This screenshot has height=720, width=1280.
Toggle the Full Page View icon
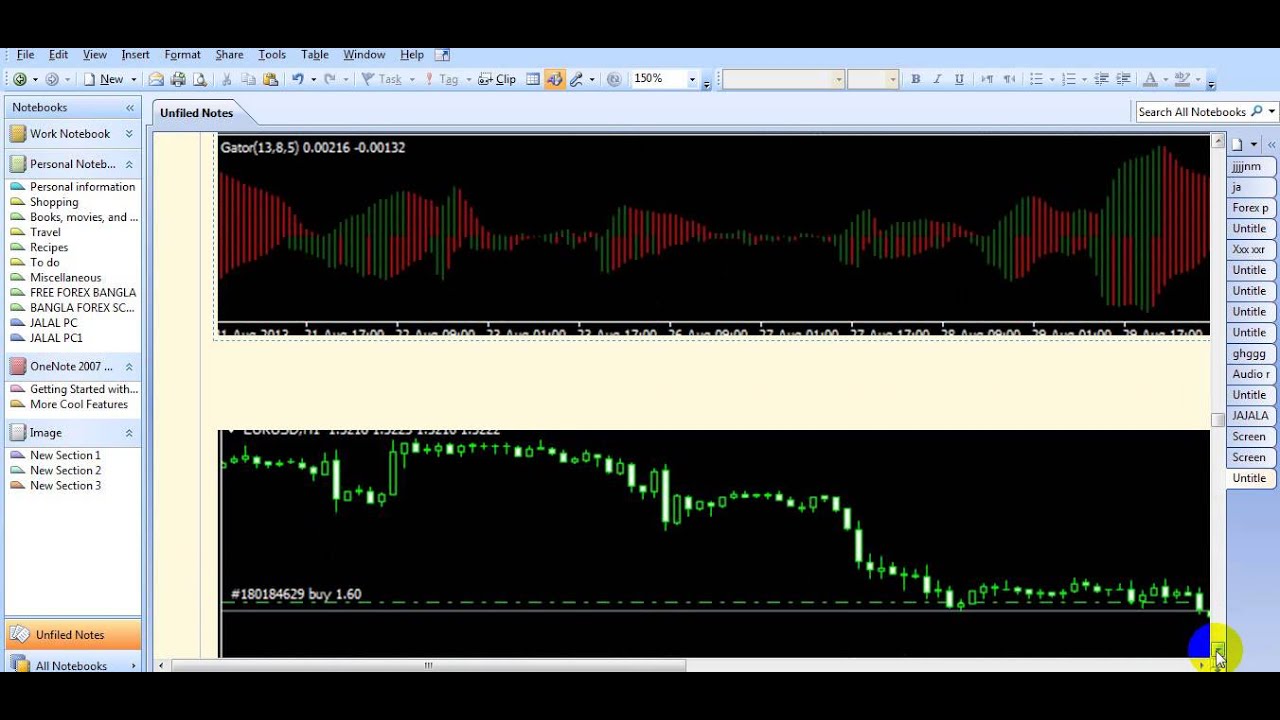554,79
